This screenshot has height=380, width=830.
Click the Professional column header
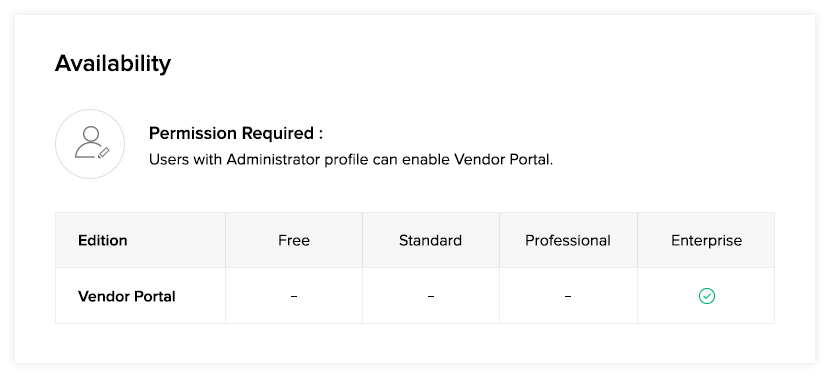tap(568, 240)
